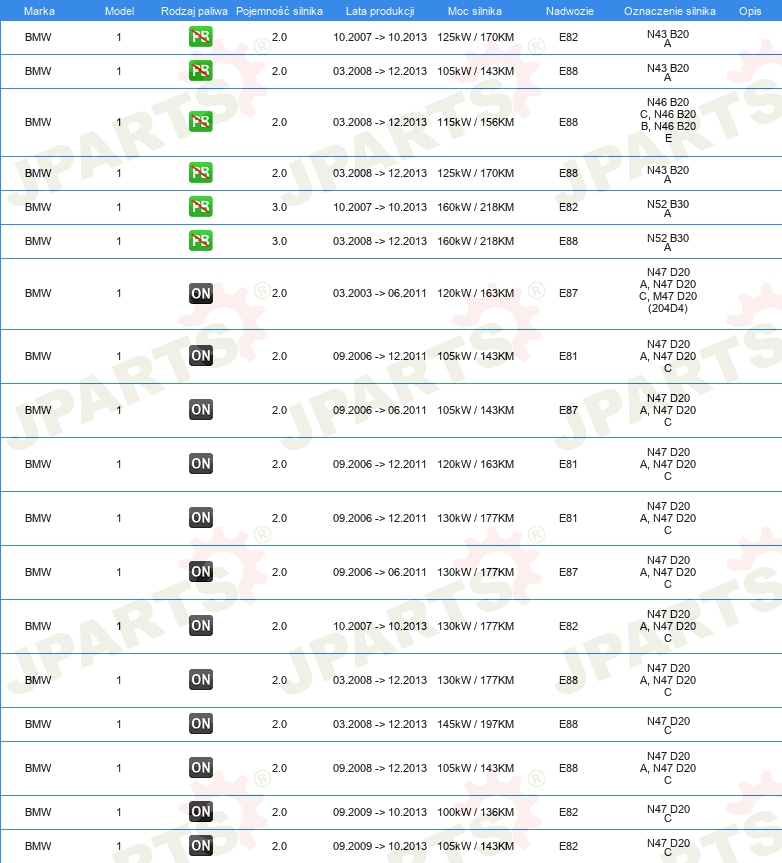The height and width of the screenshot is (863, 782).
Task: Click the petrol icon in the E88 3.0 row
Action: pos(200,241)
